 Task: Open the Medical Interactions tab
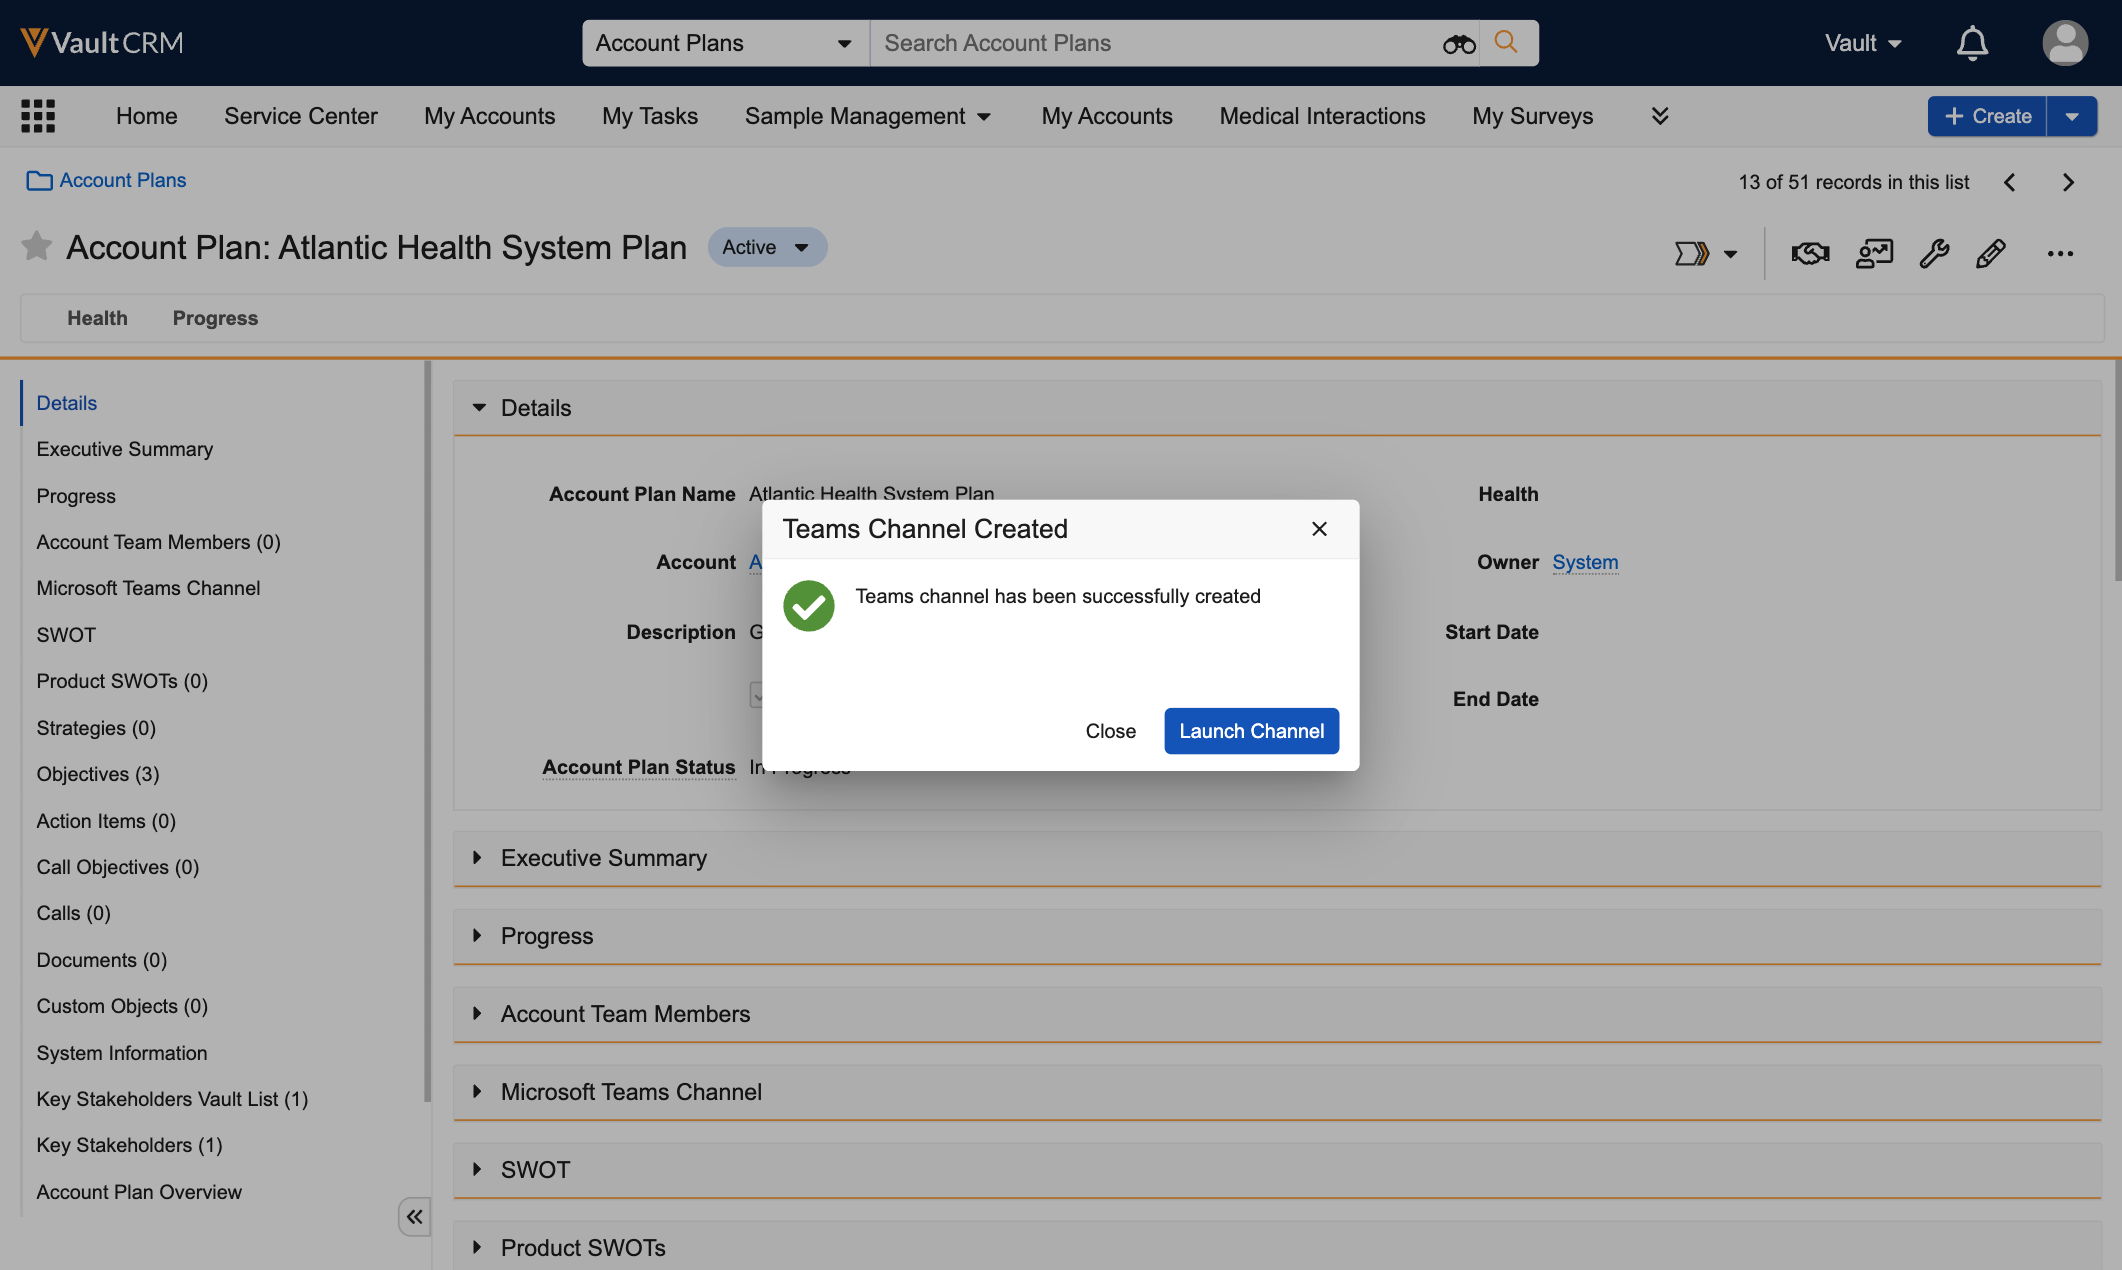point(1321,116)
